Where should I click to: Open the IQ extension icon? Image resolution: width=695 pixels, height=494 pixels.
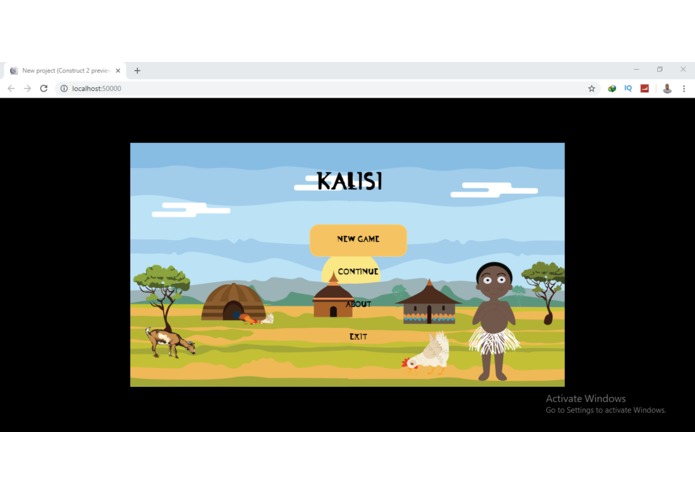[x=628, y=89]
